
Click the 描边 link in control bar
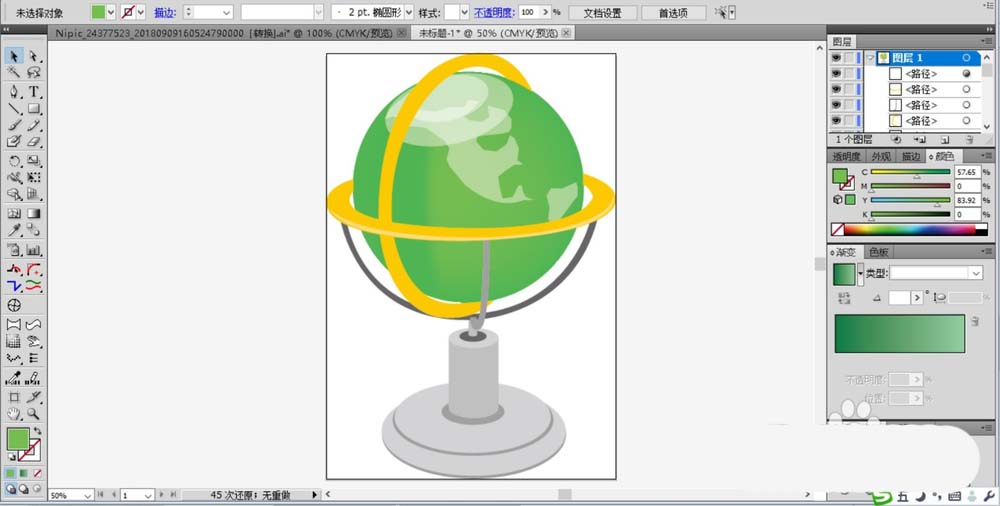point(165,13)
